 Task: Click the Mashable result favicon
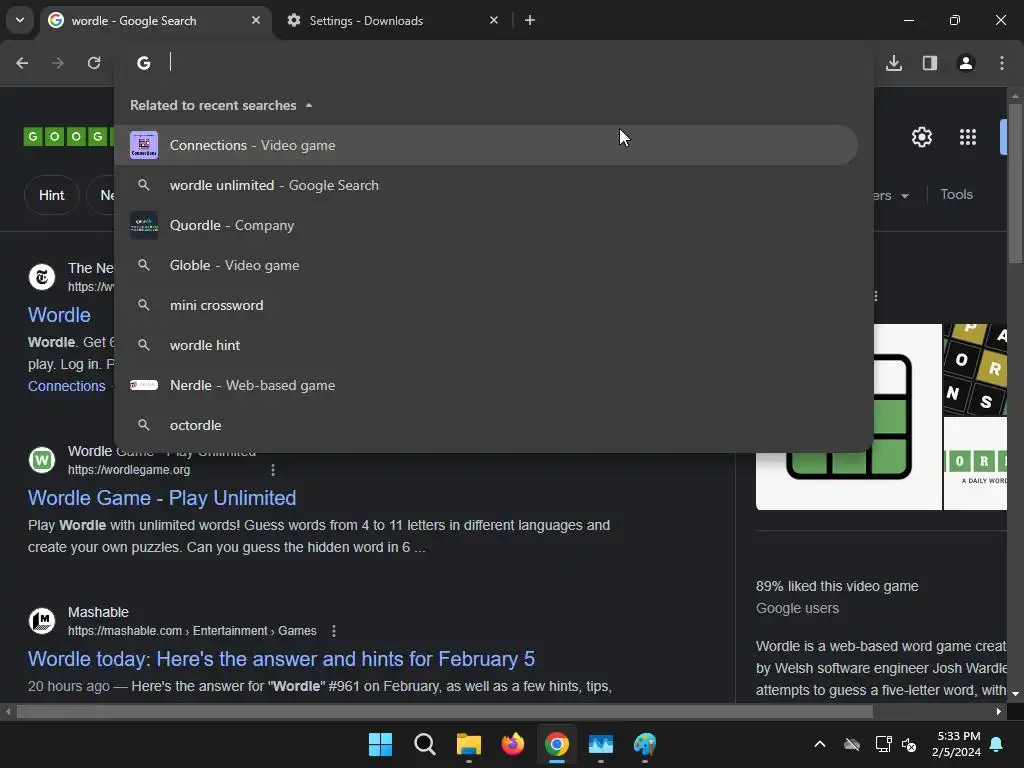tap(42, 621)
